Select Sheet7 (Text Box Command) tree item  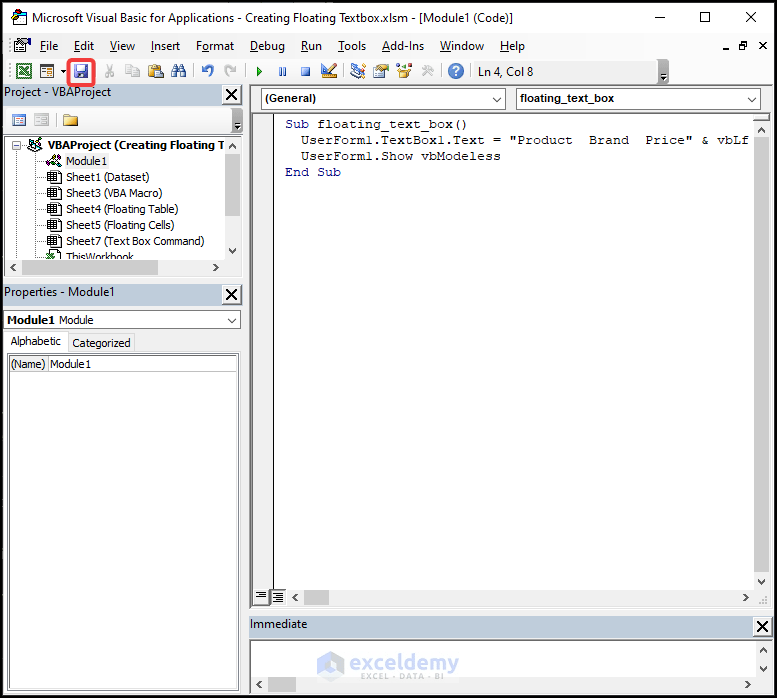coord(134,241)
